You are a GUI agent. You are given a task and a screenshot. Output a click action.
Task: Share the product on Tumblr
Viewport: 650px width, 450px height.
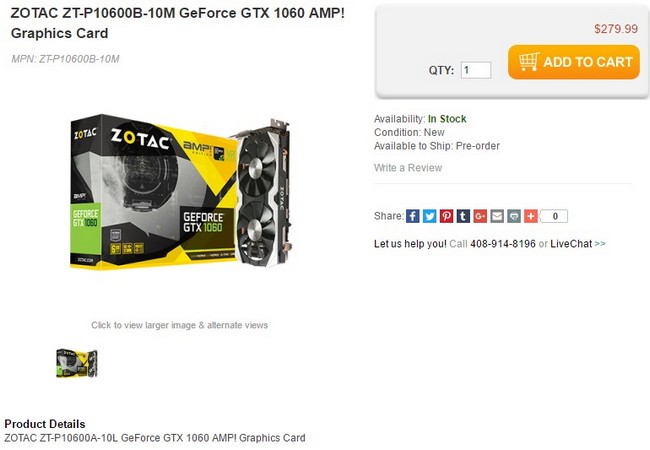pos(463,216)
